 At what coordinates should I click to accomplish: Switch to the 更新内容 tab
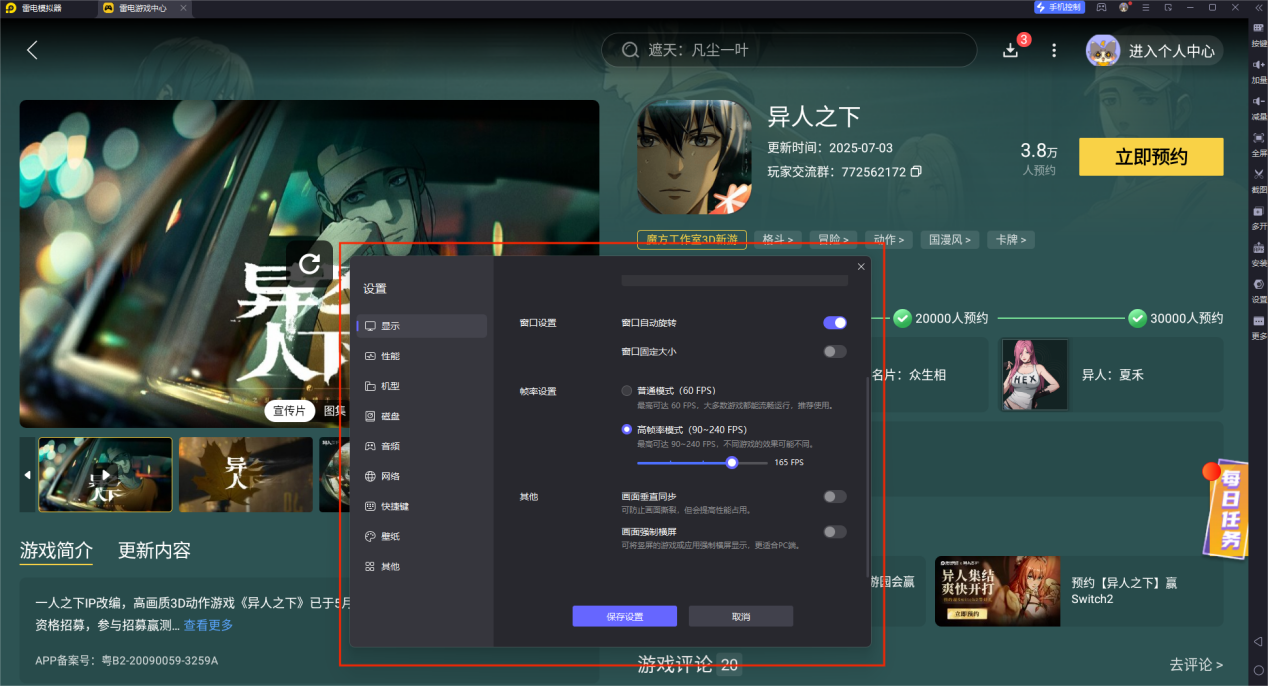pyautogui.click(x=154, y=550)
